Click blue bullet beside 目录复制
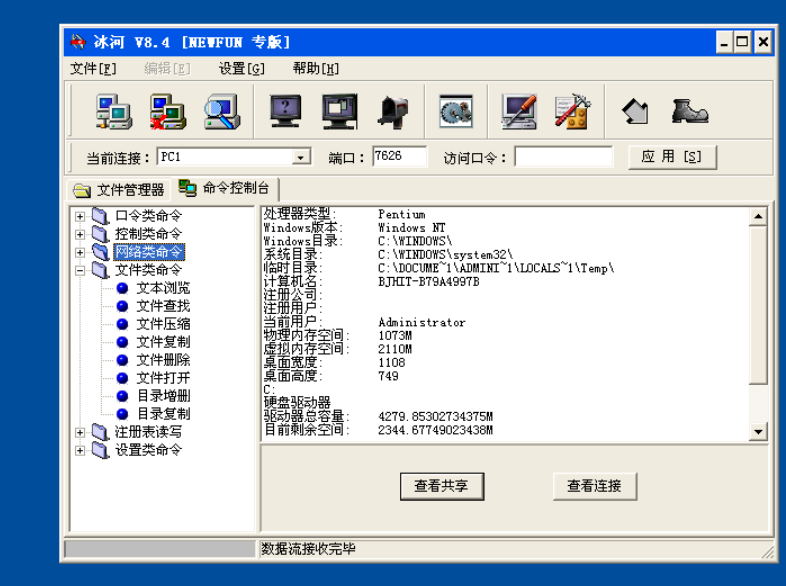Viewport: 786px width, 586px height. (122, 414)
